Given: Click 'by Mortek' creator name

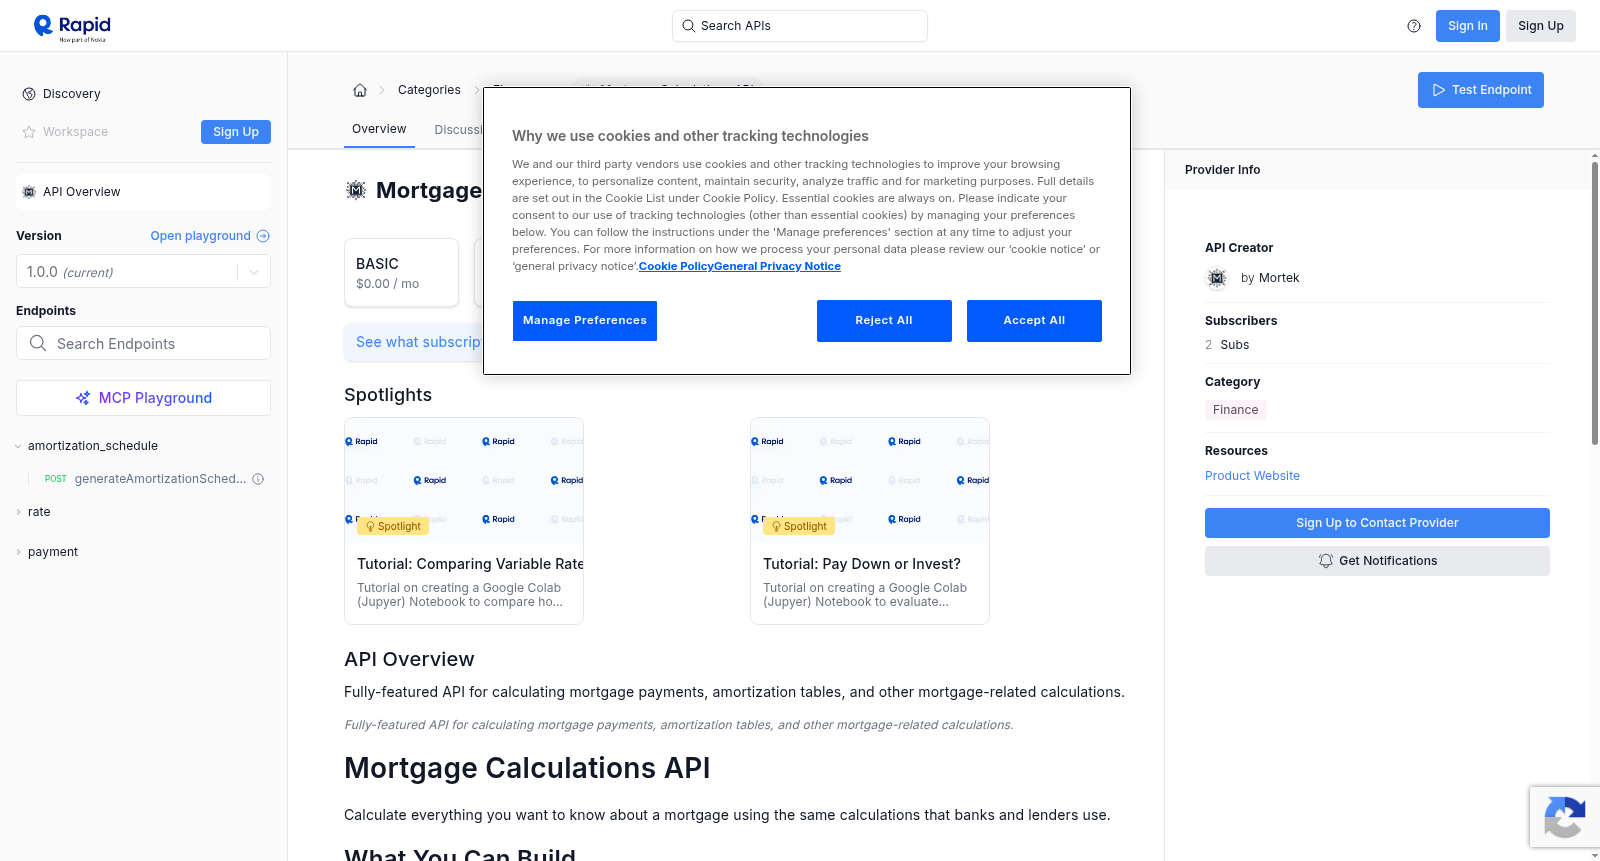Looking at the screenshot, I should pos(1270,278).
